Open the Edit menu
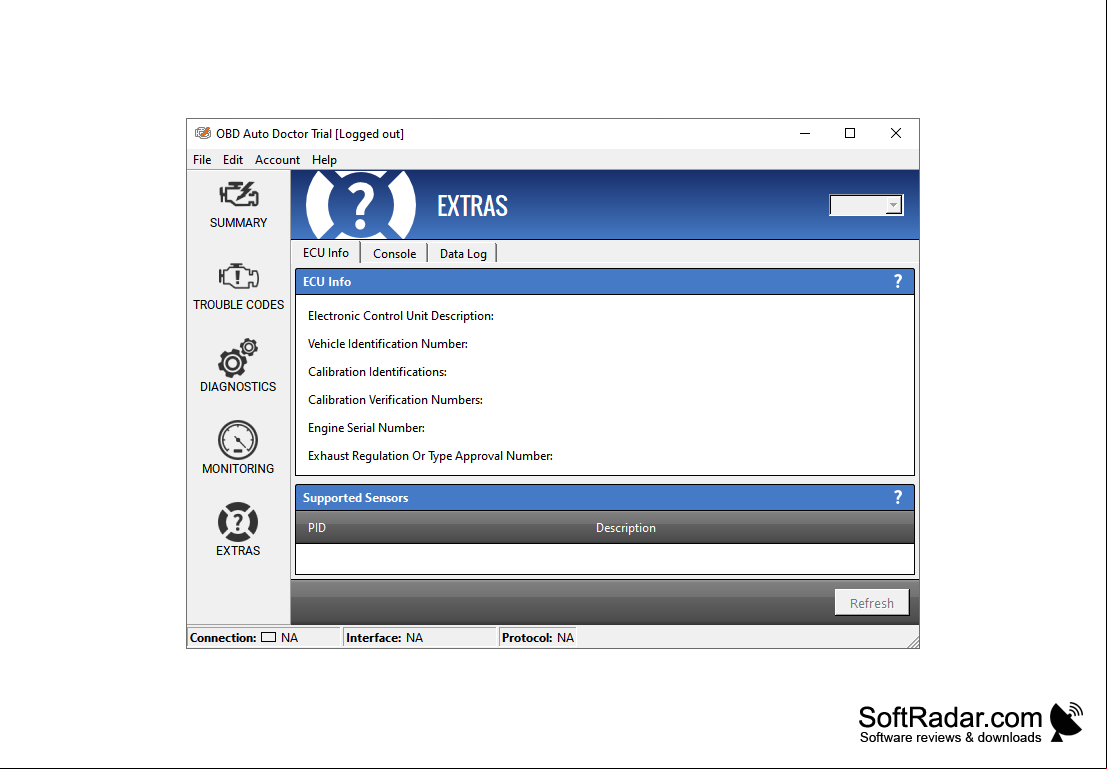The width and height of the screenshot is (1107, 769). 233,160
